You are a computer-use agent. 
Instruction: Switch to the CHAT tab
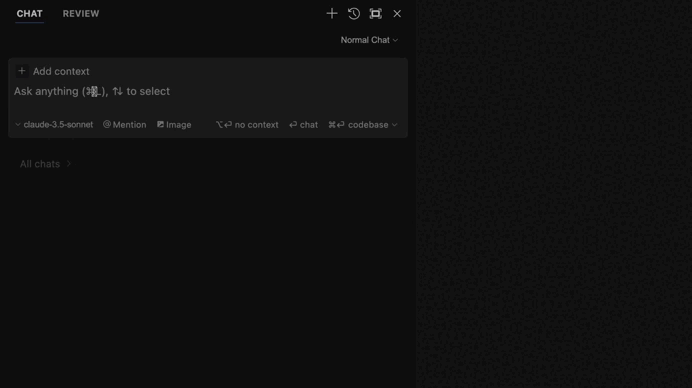tap(30, 14)
